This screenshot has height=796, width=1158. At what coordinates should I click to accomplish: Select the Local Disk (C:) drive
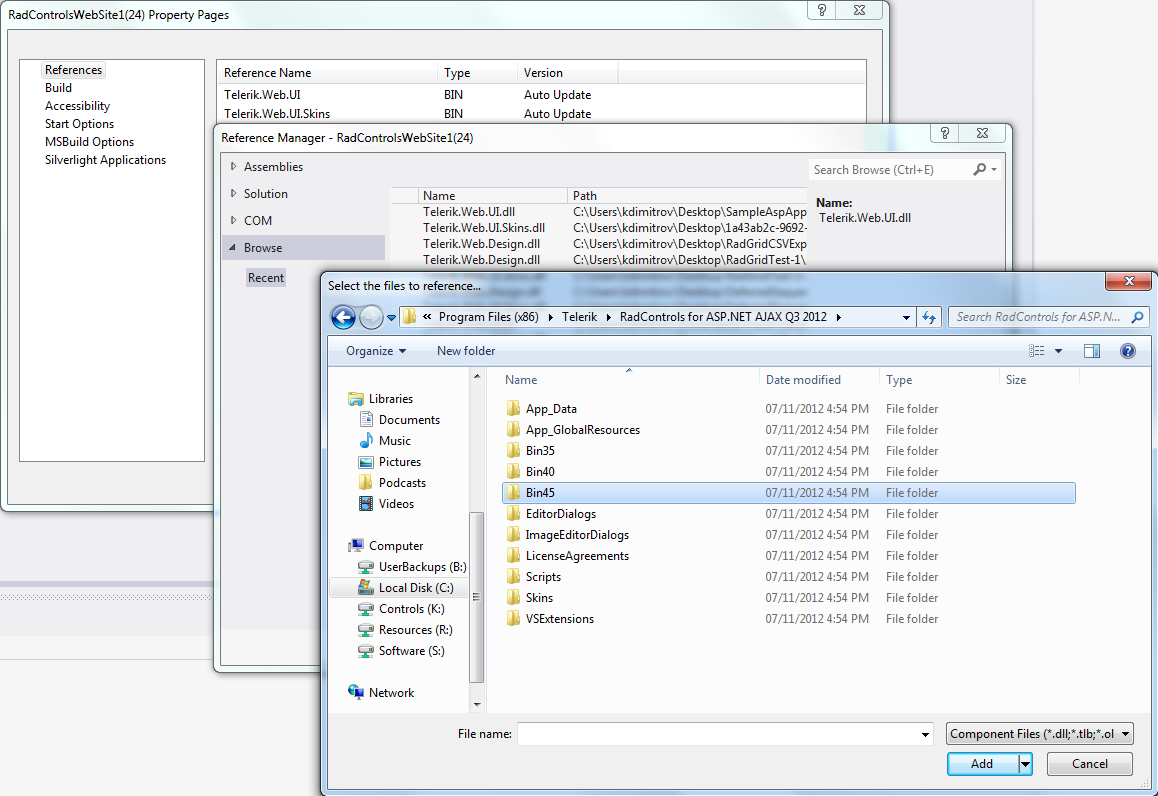[415, 588]
